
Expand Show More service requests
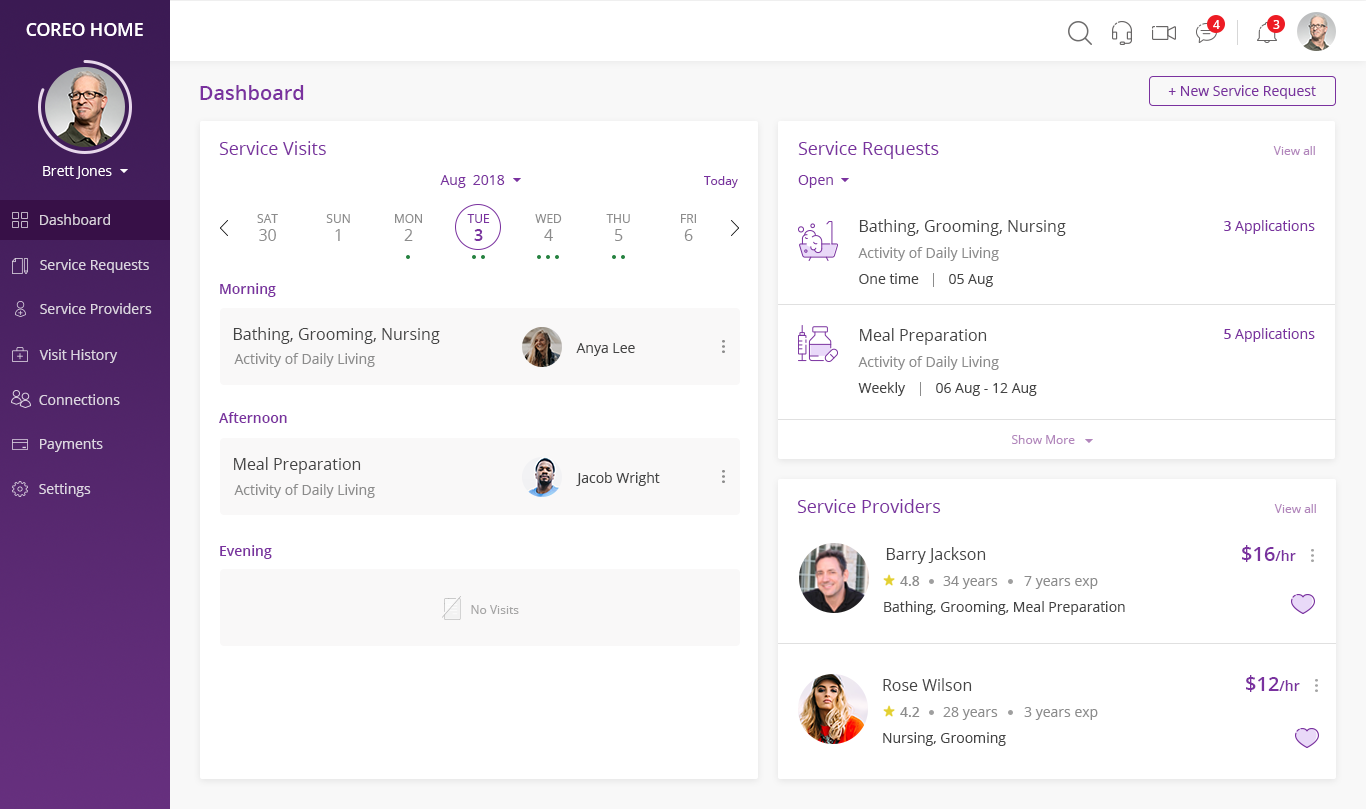pos(1052,440)
